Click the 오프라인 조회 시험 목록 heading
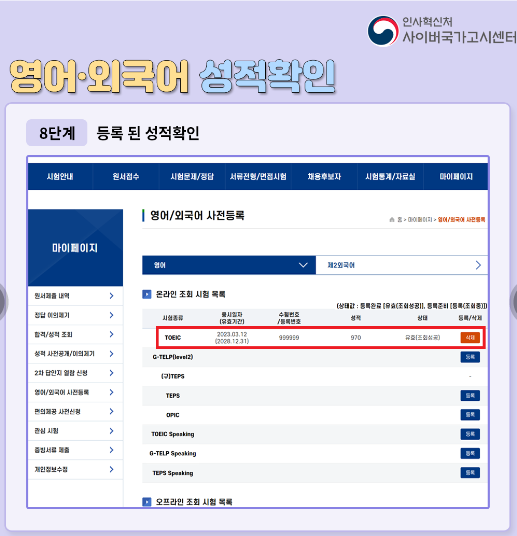Viewport: 517px width, 536px height. (194, 502)
